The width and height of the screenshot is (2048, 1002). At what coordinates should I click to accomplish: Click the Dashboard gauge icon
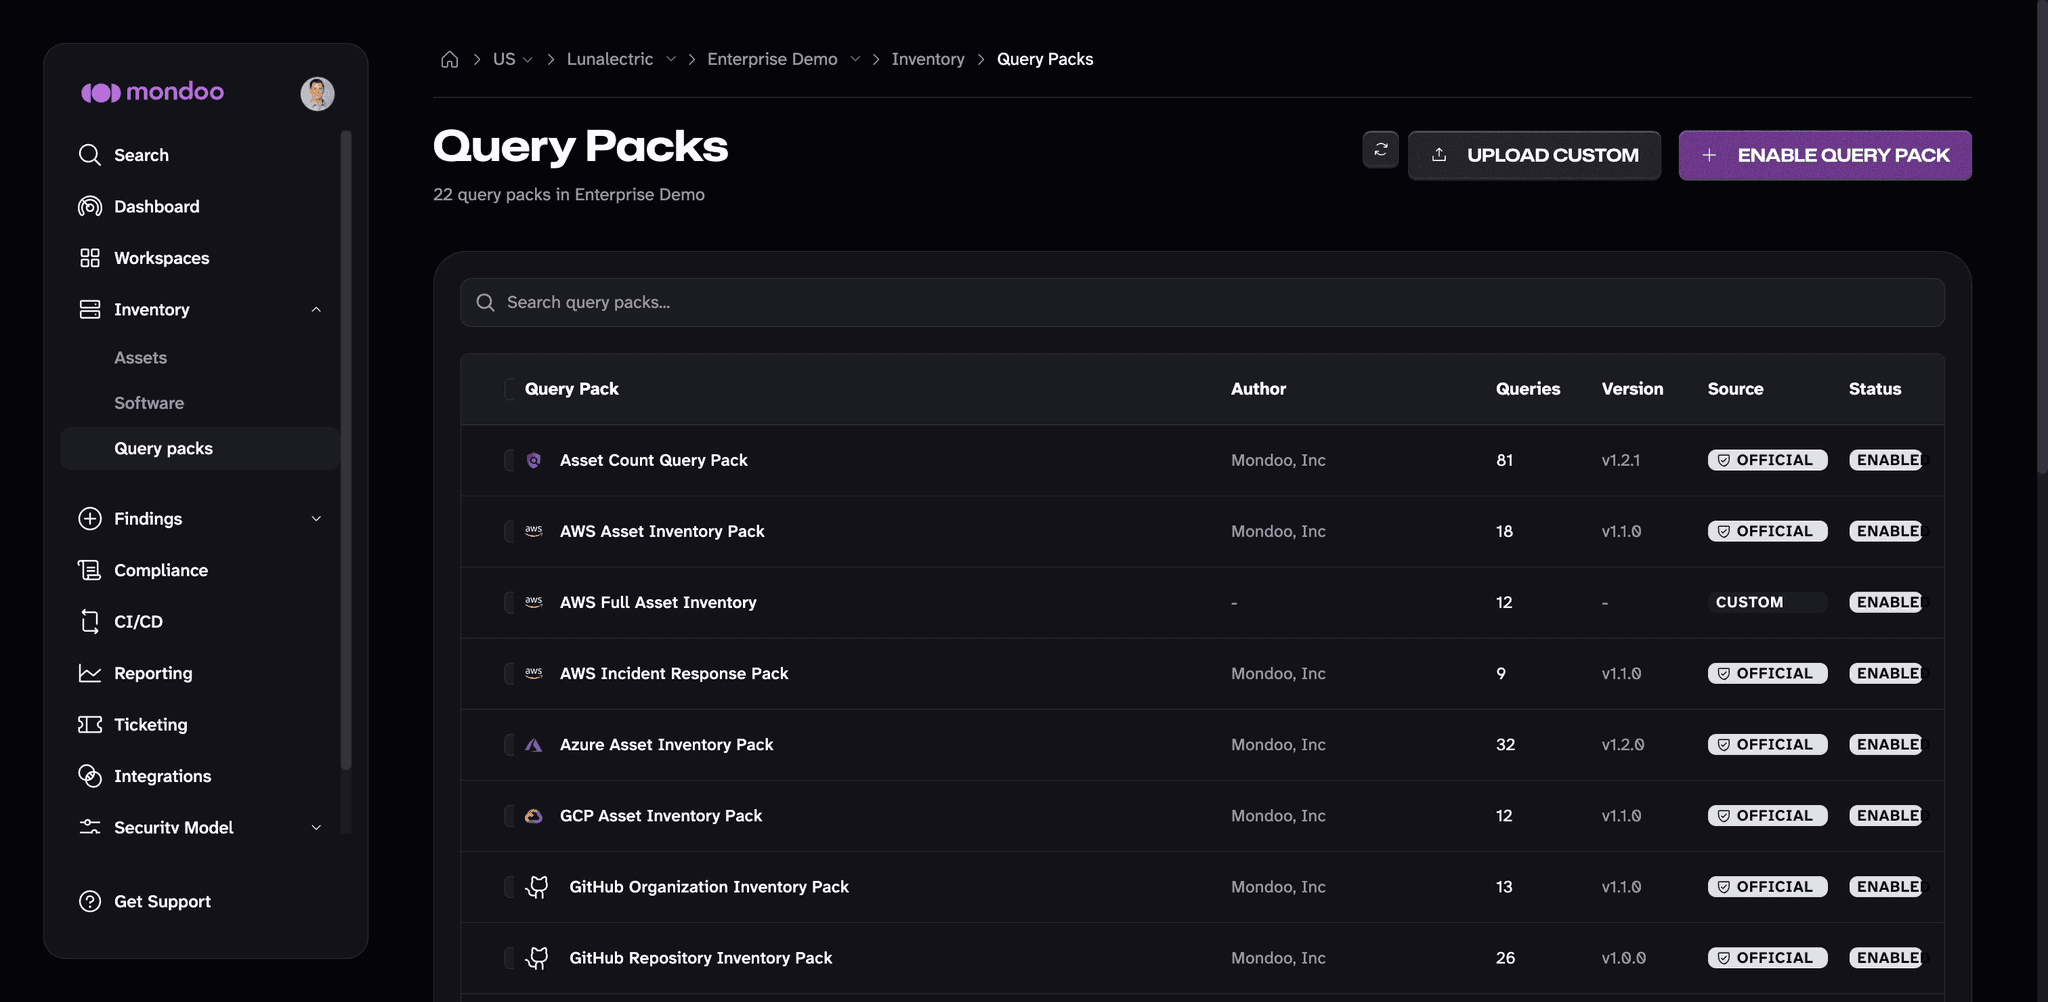coord(90,206)
